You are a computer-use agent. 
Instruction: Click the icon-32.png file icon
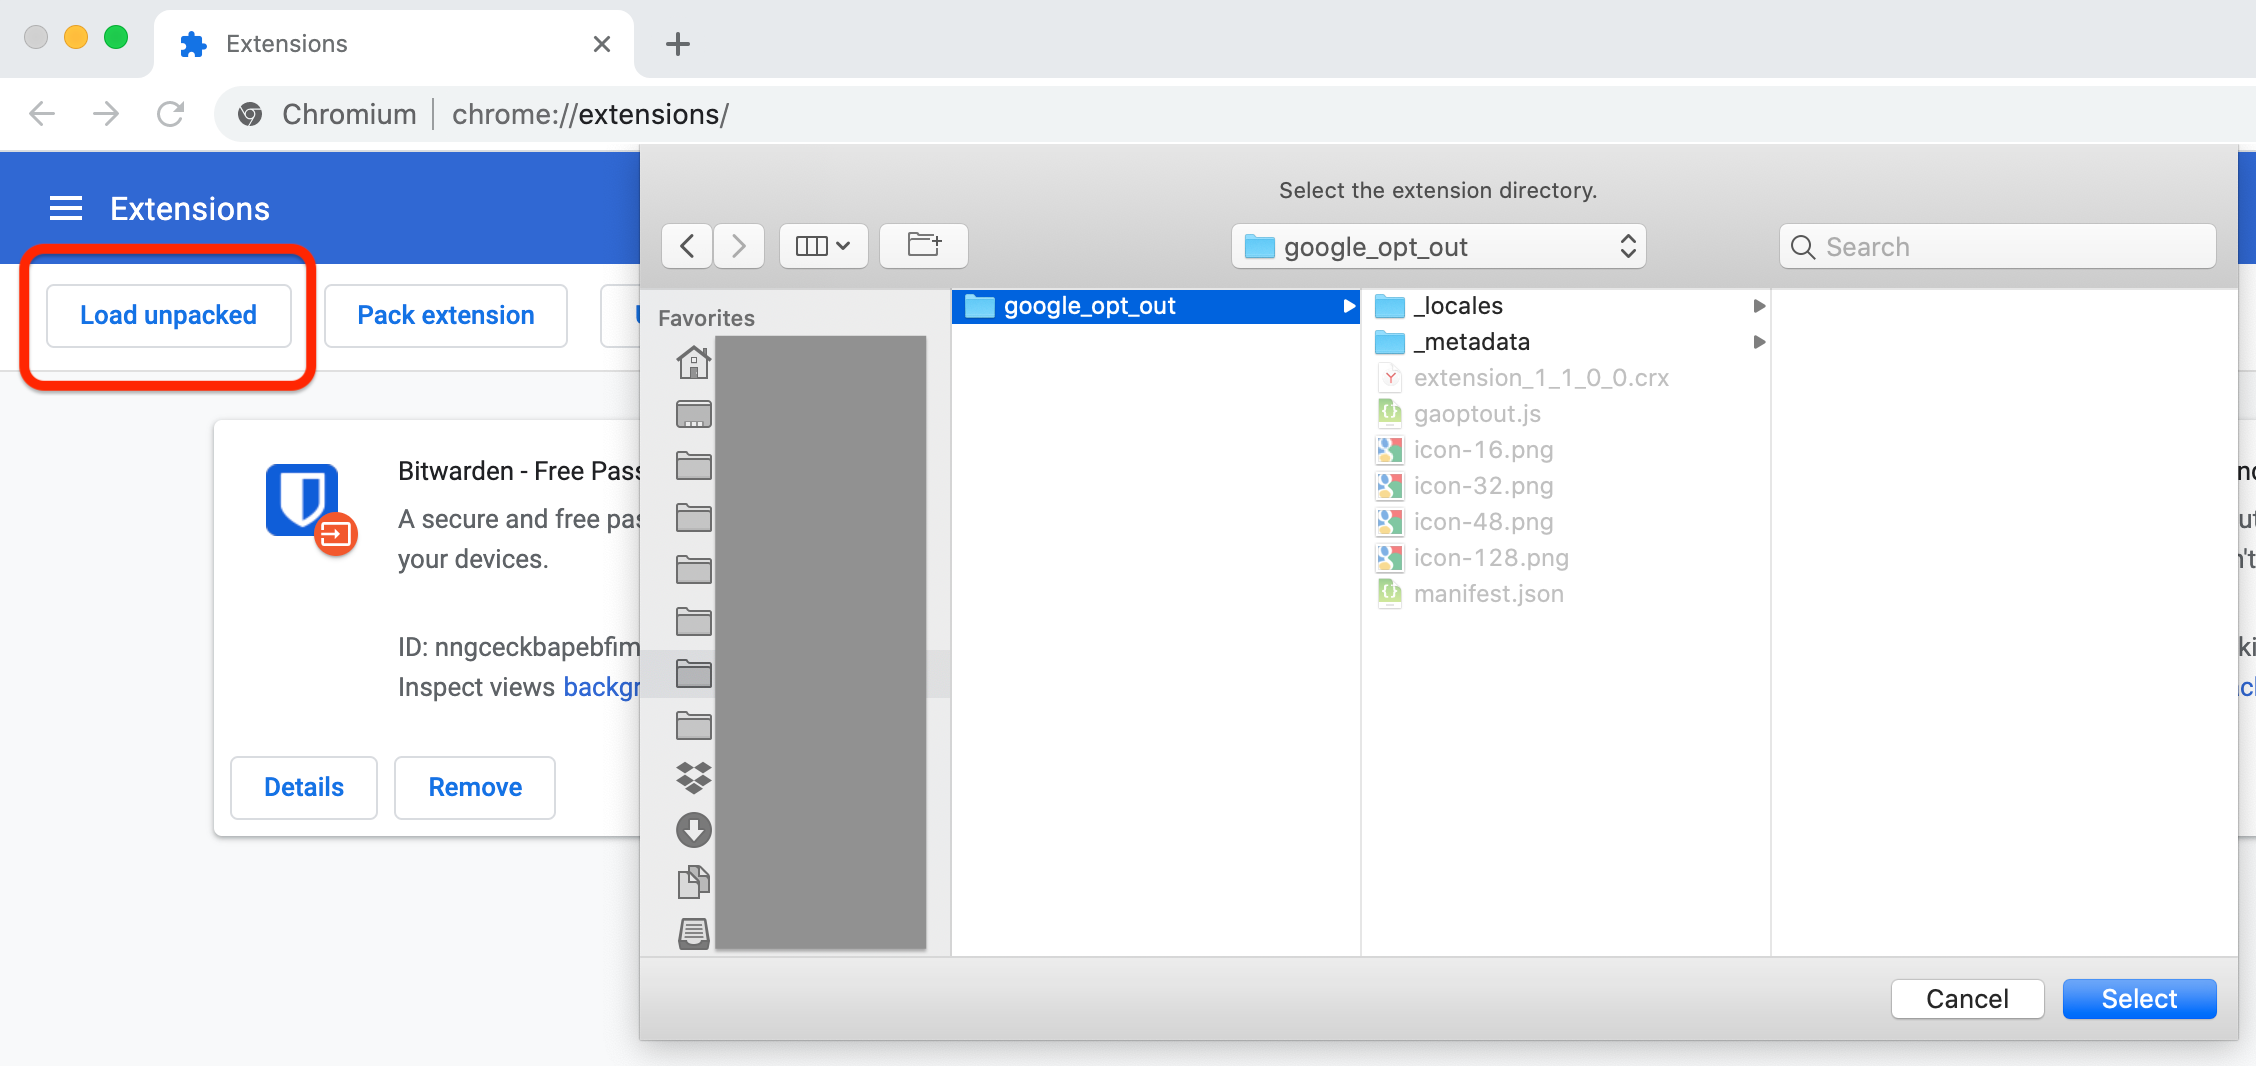pyautogui.click(x=1390, y=486)
